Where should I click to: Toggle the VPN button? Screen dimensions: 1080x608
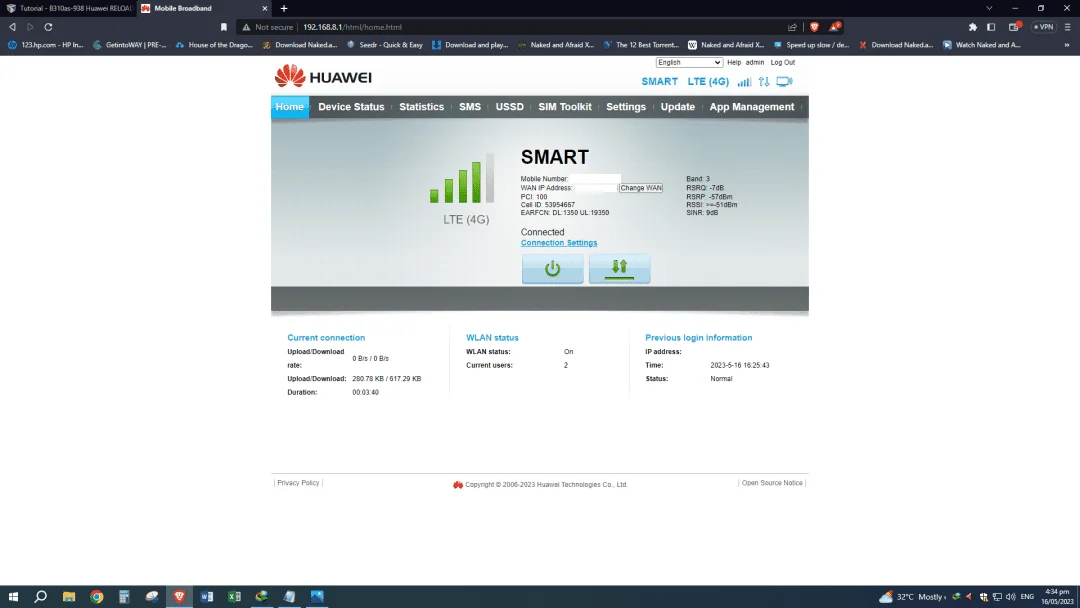(1043, 27)
